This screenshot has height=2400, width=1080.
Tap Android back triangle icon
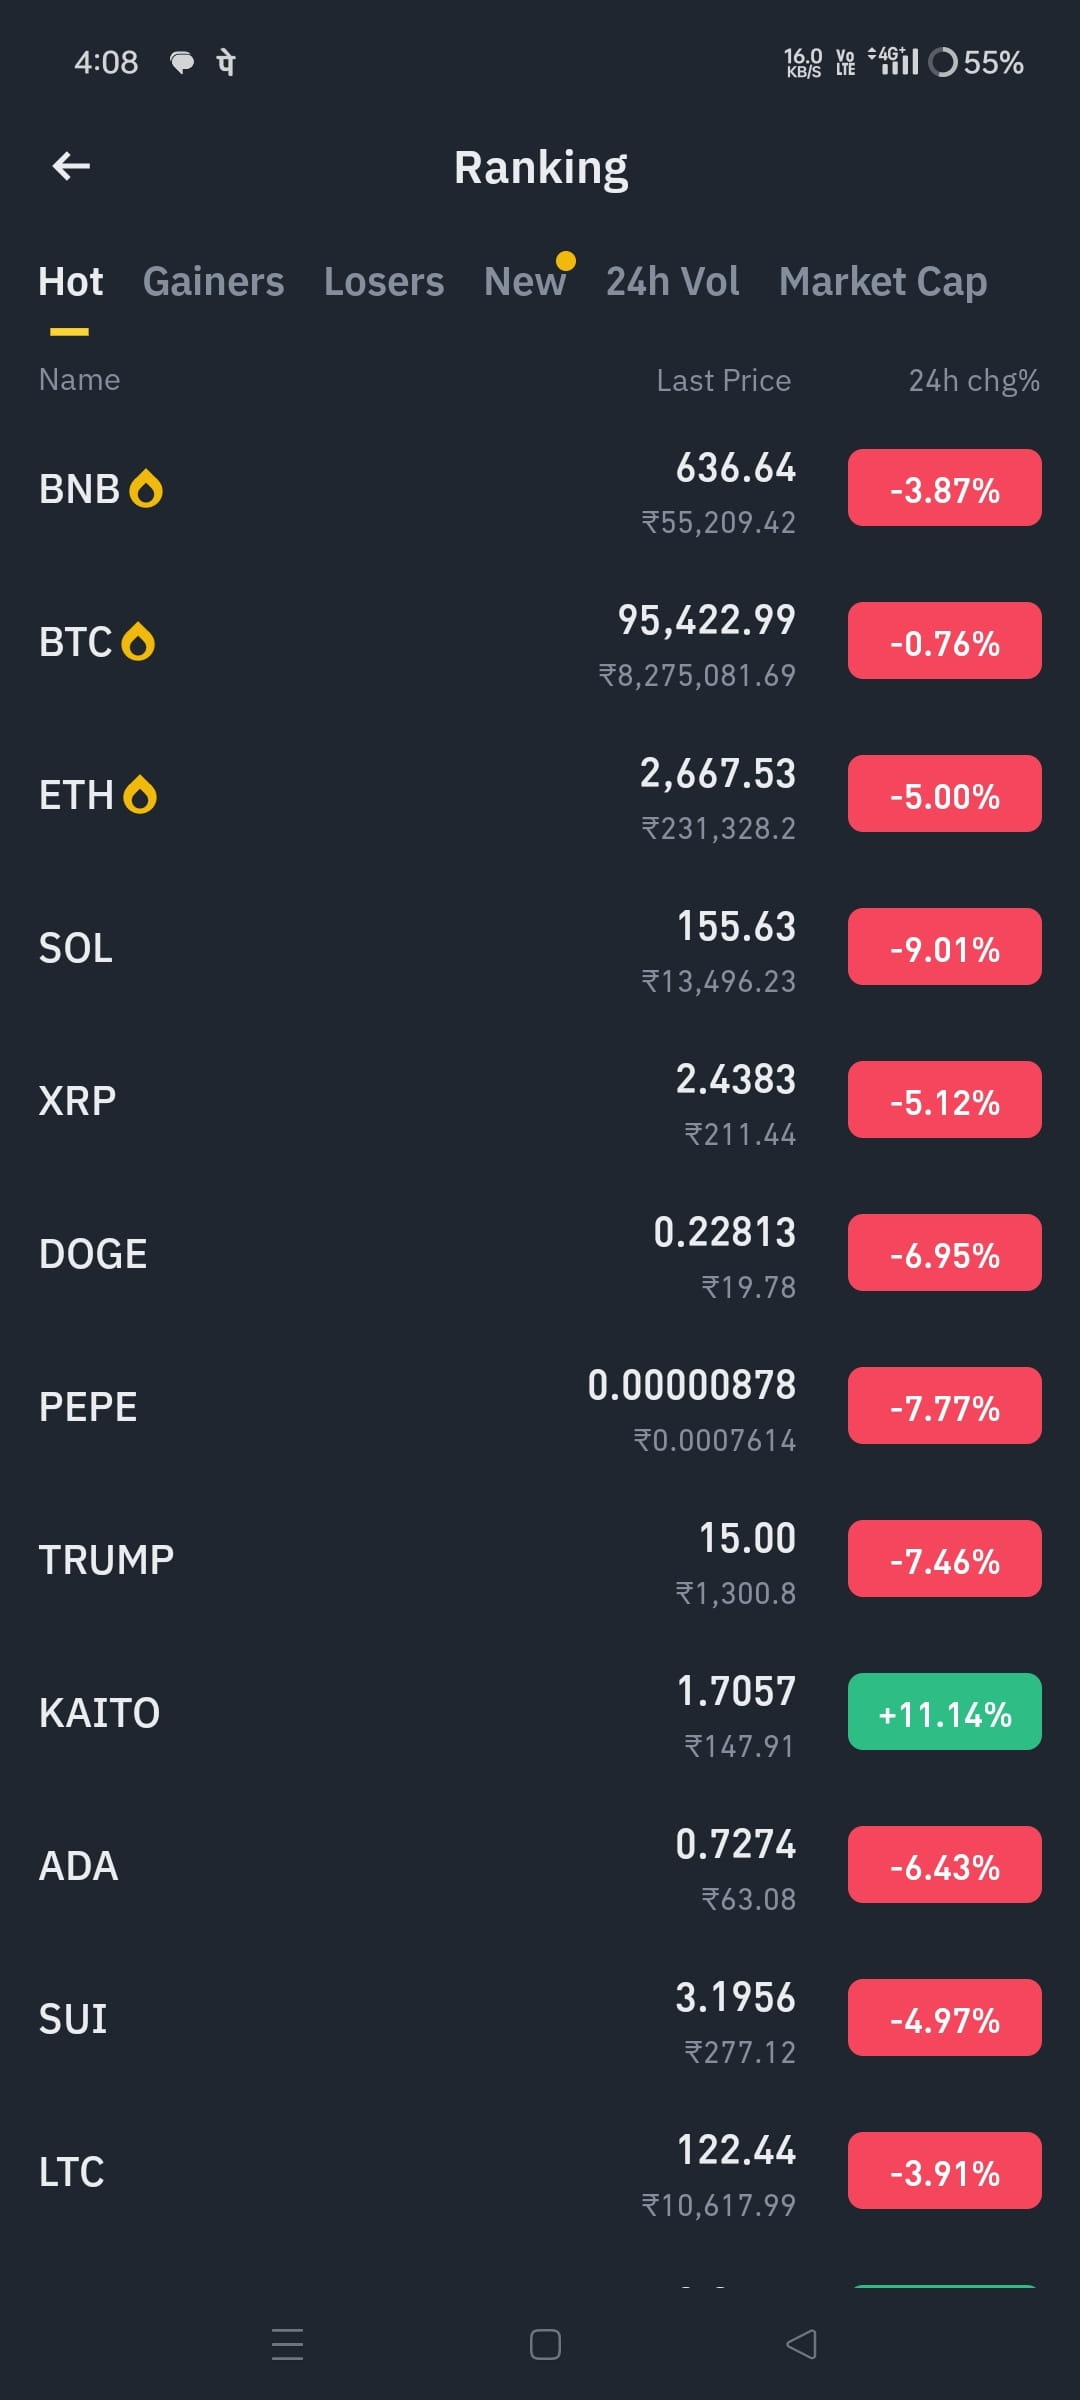(x=802, y=2344)
